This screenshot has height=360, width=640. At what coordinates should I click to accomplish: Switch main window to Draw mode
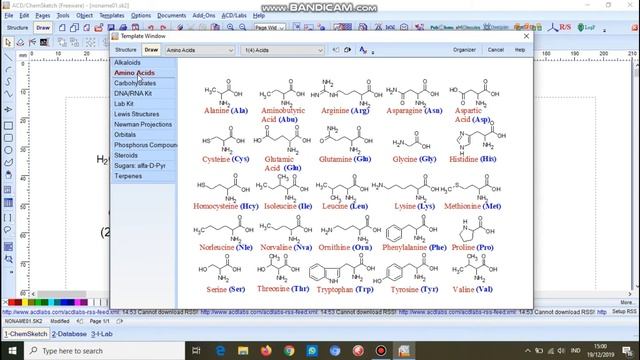[43, 28]
